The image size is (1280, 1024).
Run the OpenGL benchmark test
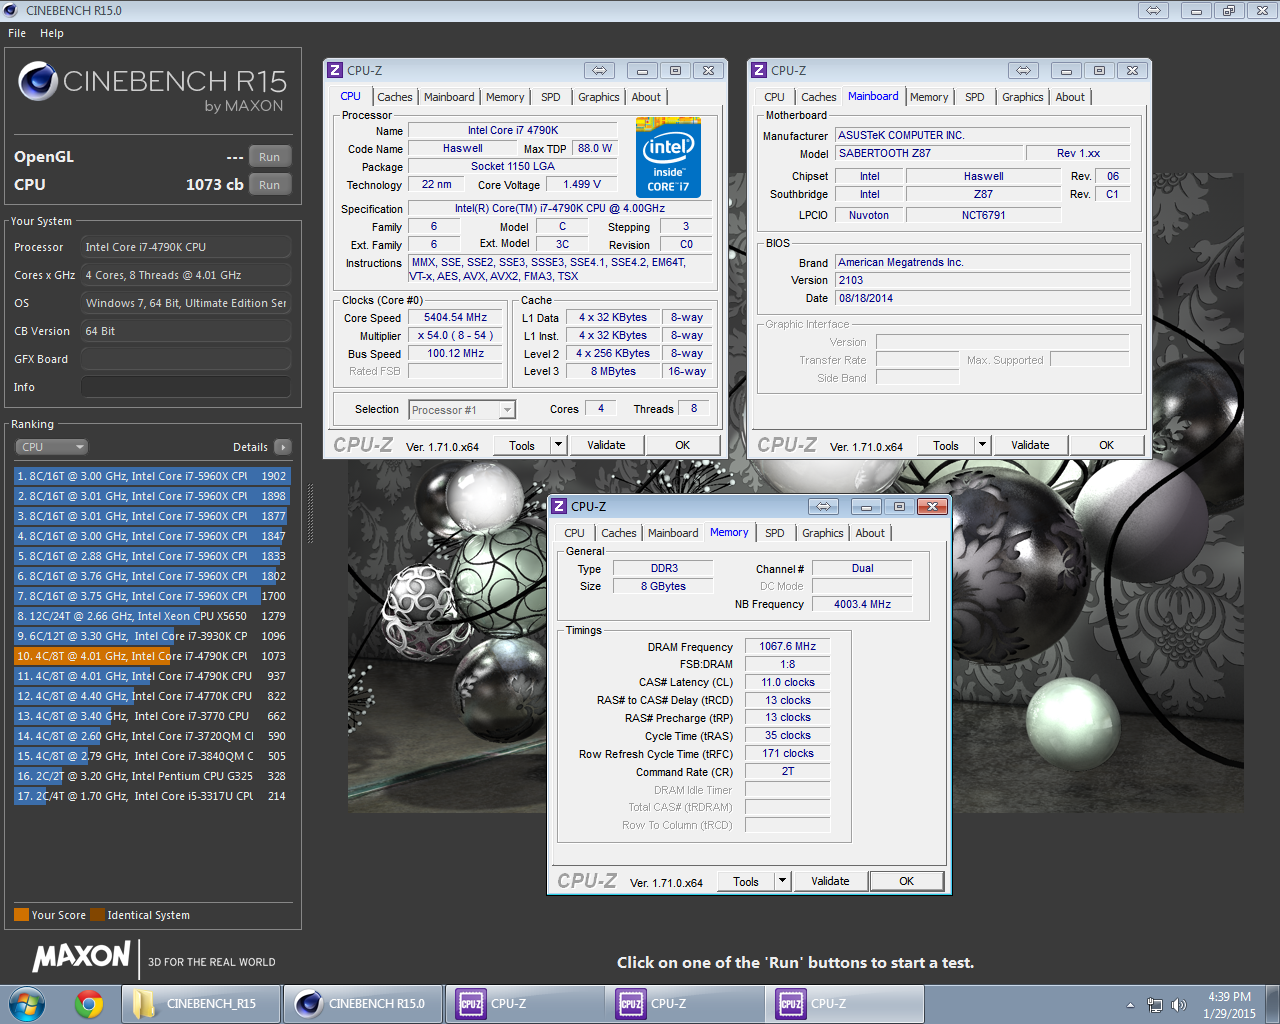pos(270,157)
